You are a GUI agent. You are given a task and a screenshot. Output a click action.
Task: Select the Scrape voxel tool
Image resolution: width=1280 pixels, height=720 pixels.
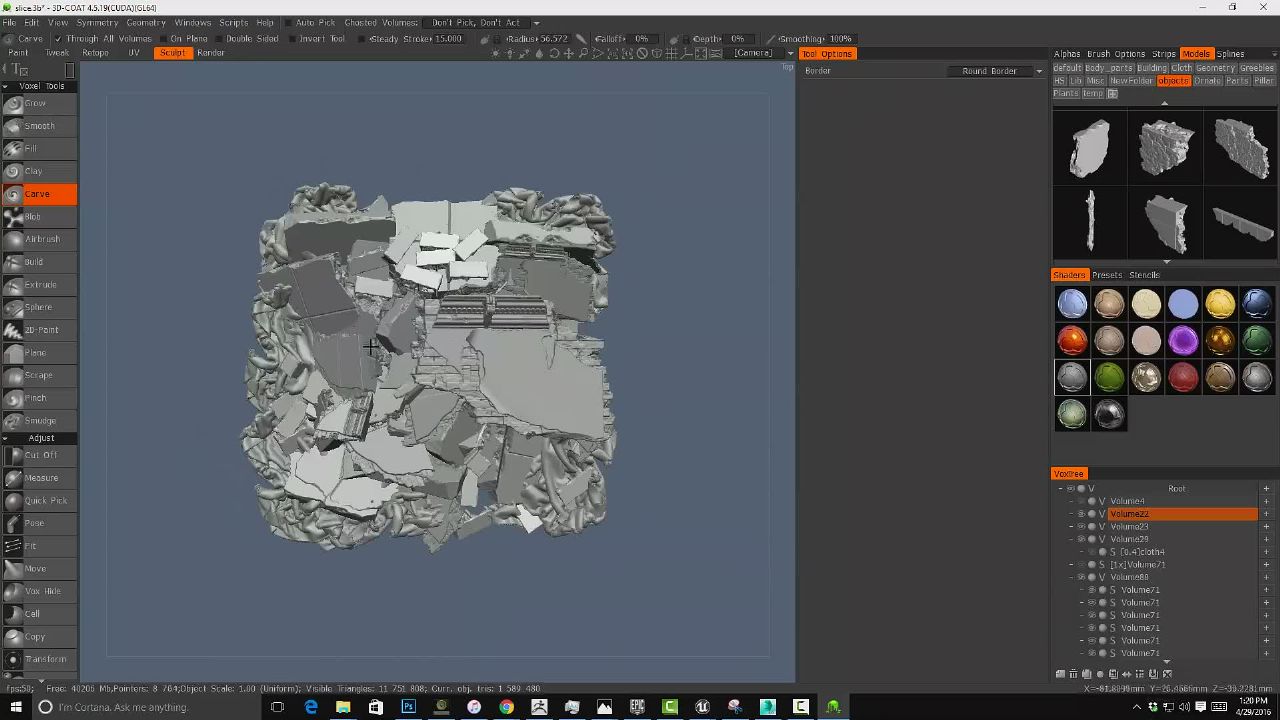(38, 375)
